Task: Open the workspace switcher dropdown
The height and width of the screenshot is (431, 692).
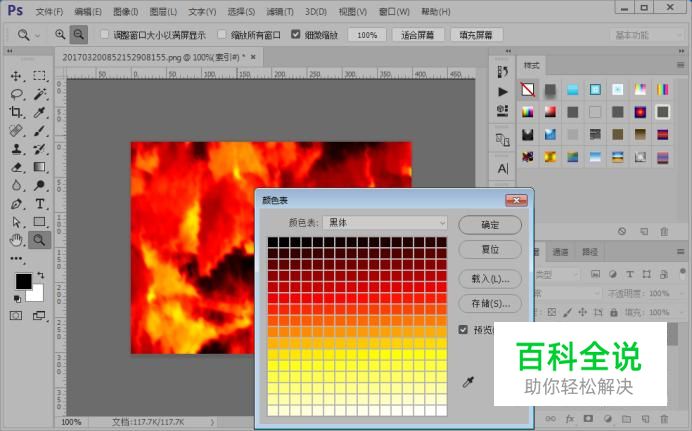Action: pyautogui.click(x=647, y=35)
